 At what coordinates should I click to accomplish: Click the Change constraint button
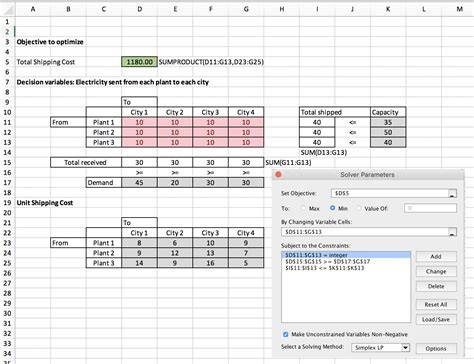click(436, 271)
